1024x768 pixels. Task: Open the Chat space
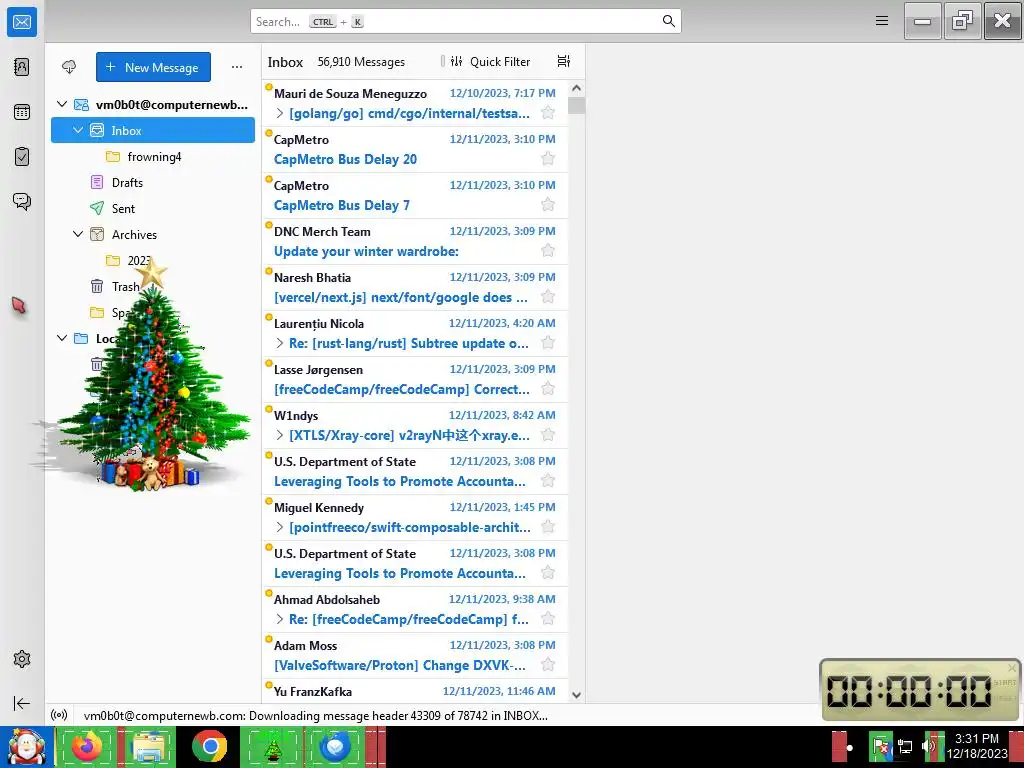[x=22, y=201]
